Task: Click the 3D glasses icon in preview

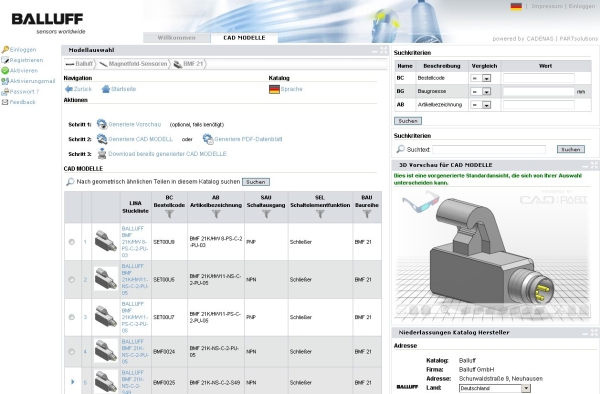Action: pyautogui.click(x=421, y=202)
